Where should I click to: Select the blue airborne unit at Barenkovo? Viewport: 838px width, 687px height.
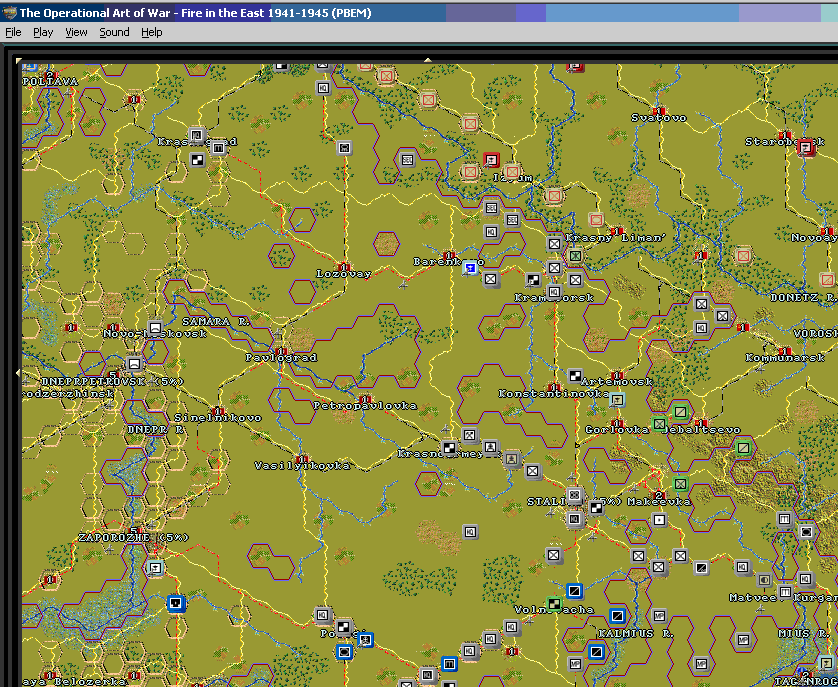[470, 268]
